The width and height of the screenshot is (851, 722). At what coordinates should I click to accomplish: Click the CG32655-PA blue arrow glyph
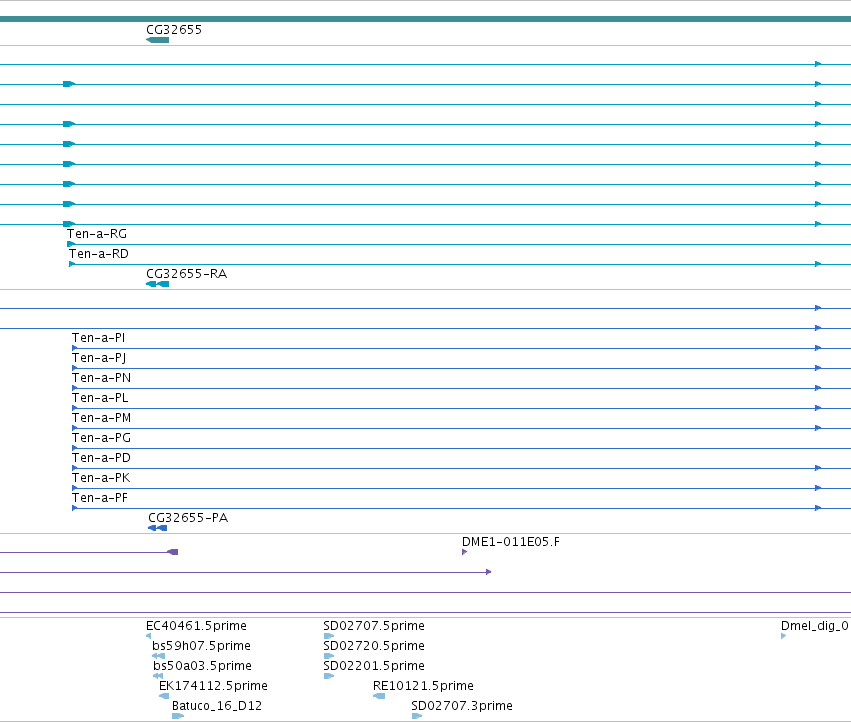pyautogui.click(x=157, y=529)
